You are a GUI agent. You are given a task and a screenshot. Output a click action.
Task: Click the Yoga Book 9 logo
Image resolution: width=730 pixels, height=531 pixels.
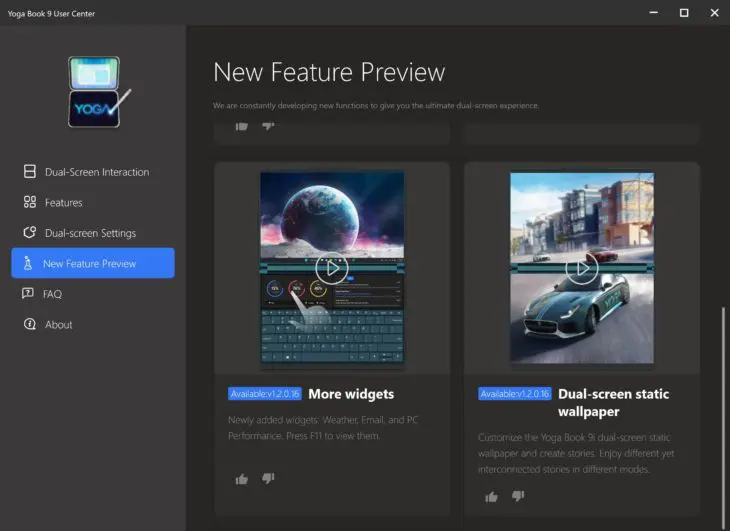(x=99, y=92)
